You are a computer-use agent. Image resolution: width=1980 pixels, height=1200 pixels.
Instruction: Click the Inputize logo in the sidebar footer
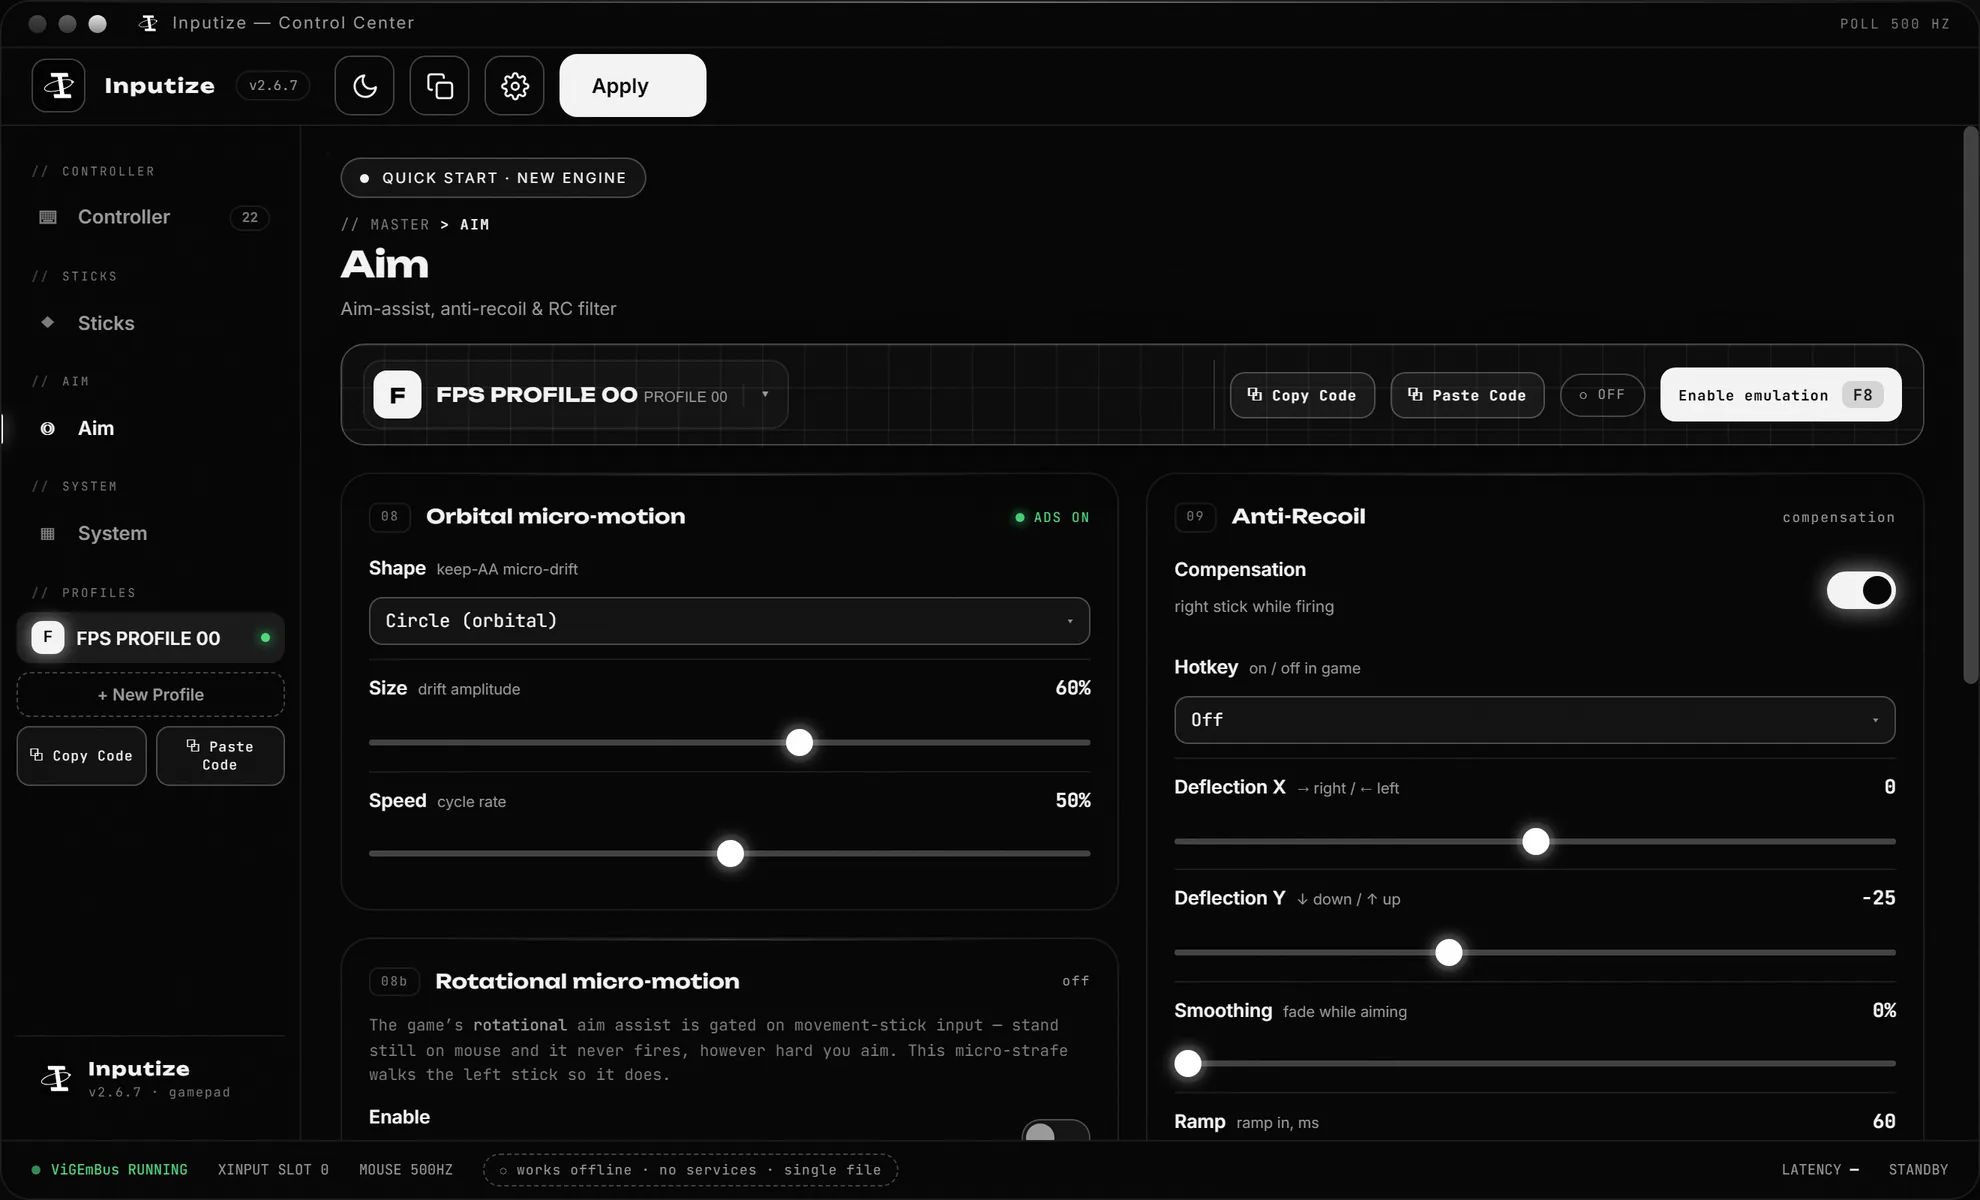[x=56, y=1078]
